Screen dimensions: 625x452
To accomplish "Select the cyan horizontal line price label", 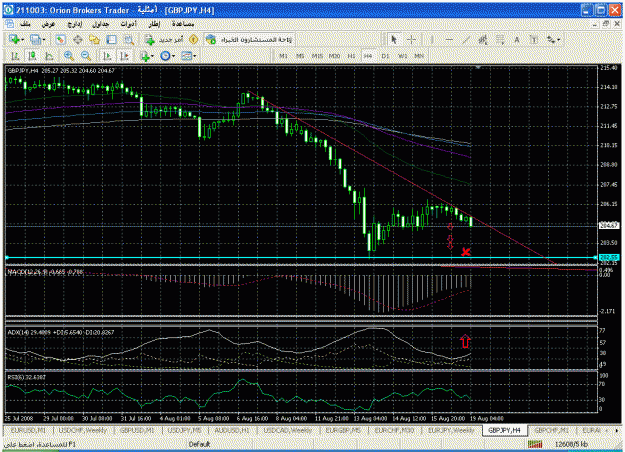I will click(x=608, y=258).
